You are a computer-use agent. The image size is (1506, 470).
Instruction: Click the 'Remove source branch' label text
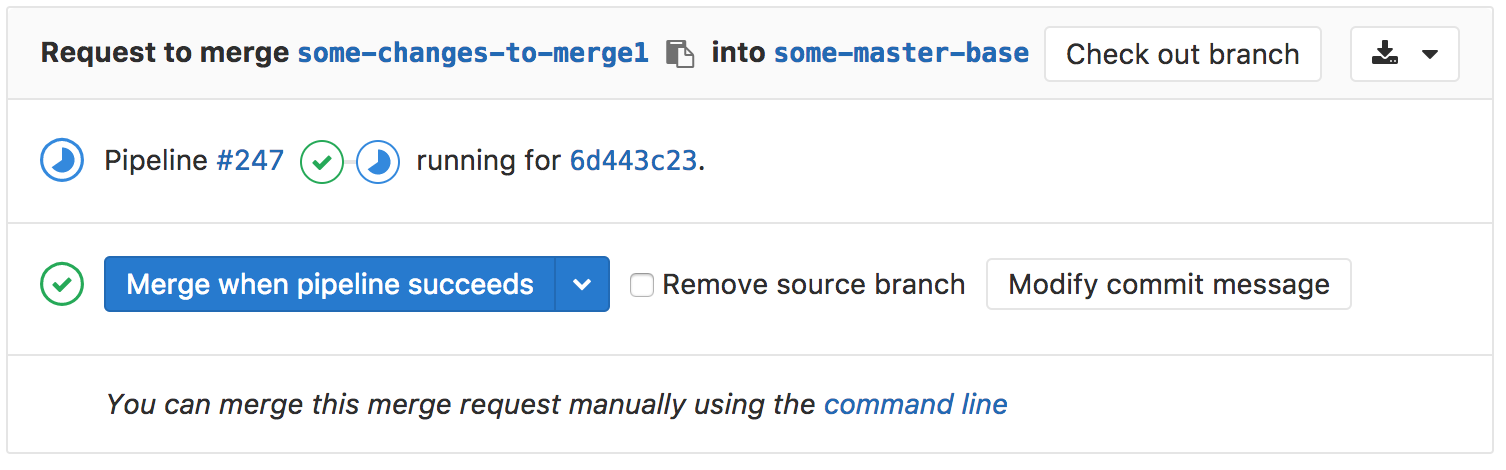813,285
